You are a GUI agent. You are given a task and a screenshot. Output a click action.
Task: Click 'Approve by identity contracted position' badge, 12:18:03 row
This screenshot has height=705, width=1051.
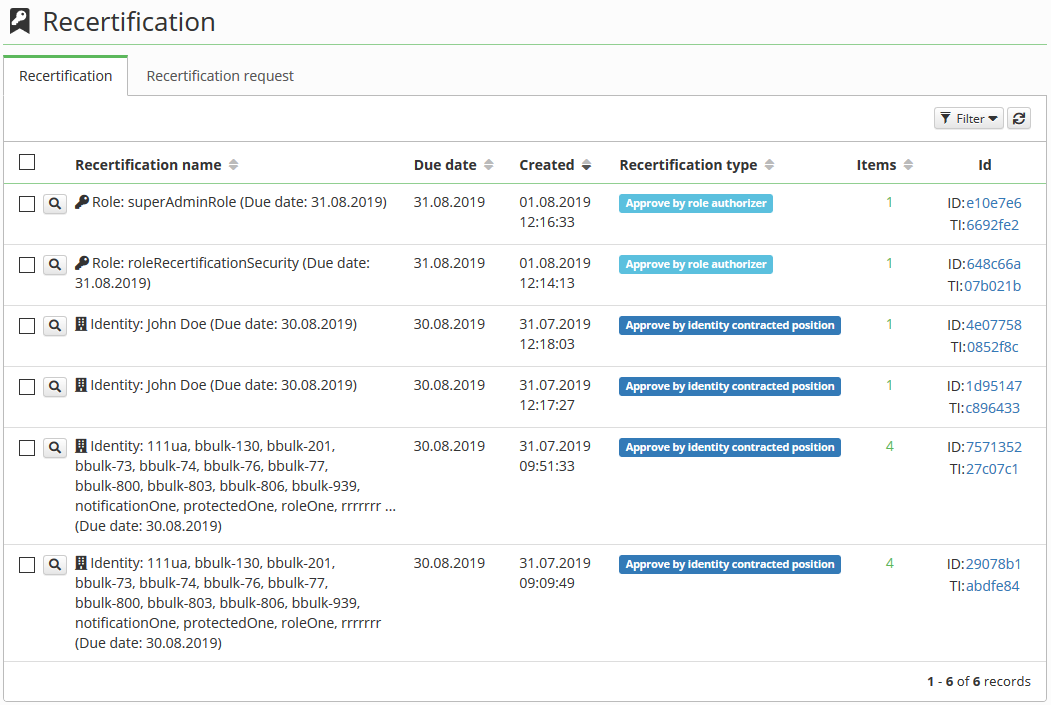(730, 326)
